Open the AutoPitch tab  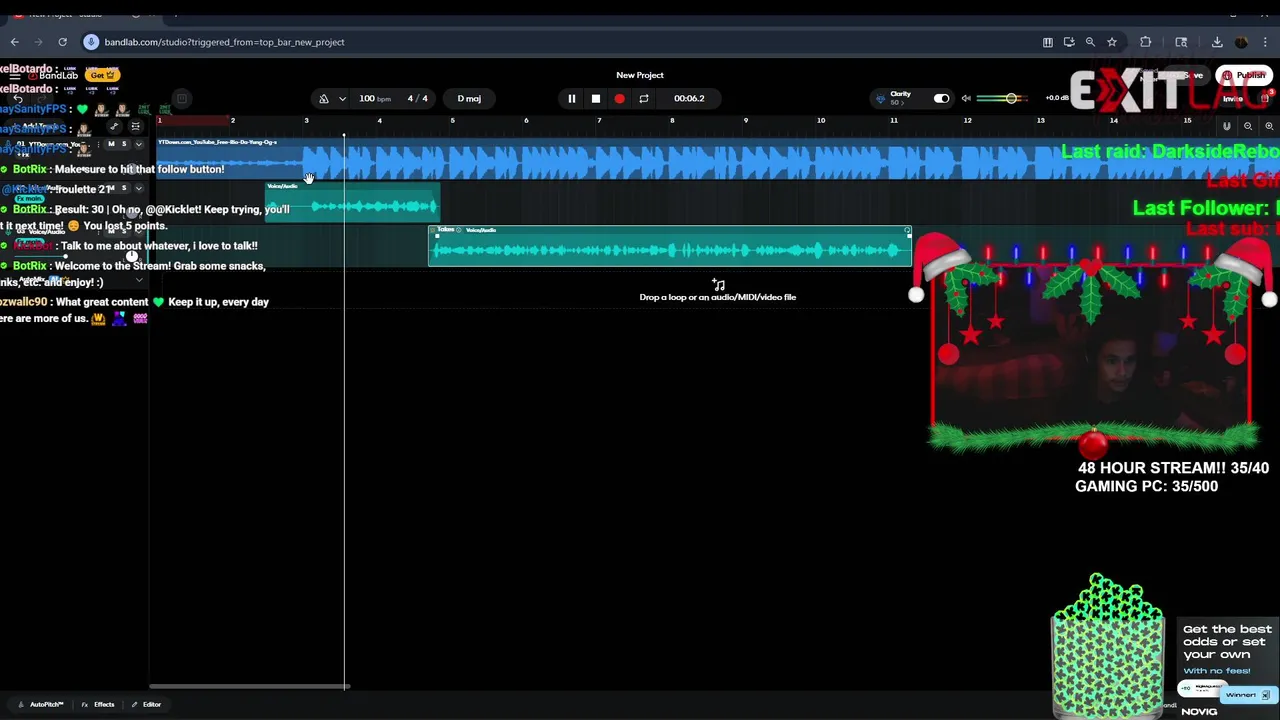coord(40,704)
